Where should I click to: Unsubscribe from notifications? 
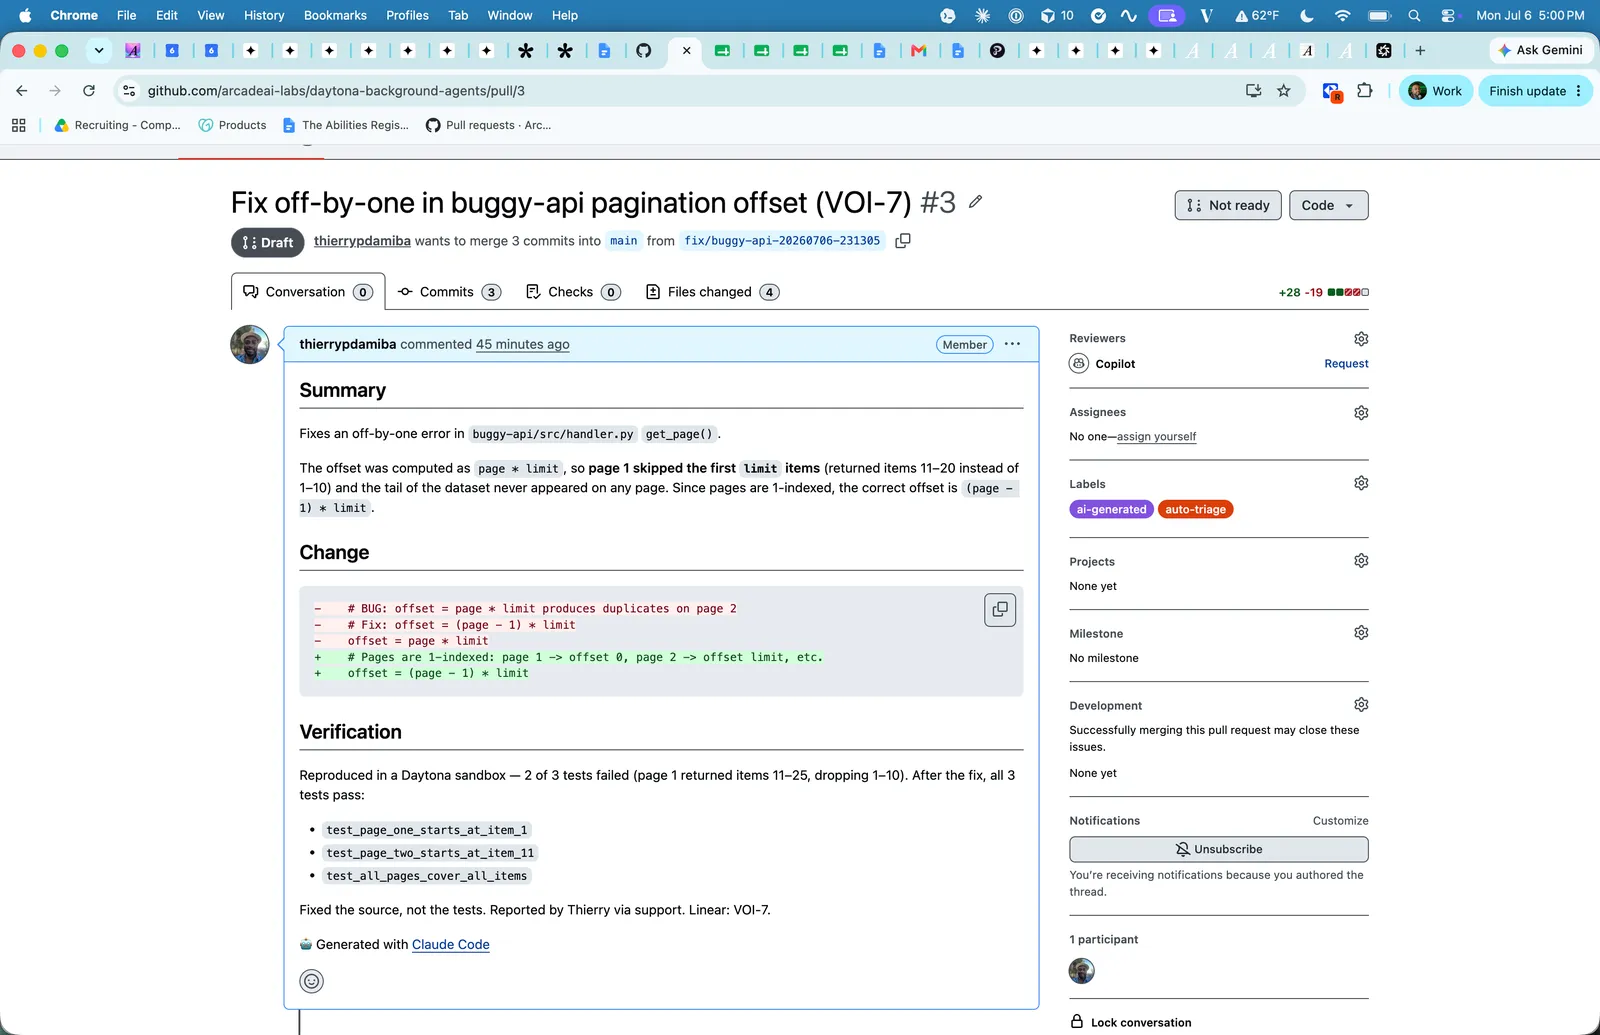coord(1219,849)
